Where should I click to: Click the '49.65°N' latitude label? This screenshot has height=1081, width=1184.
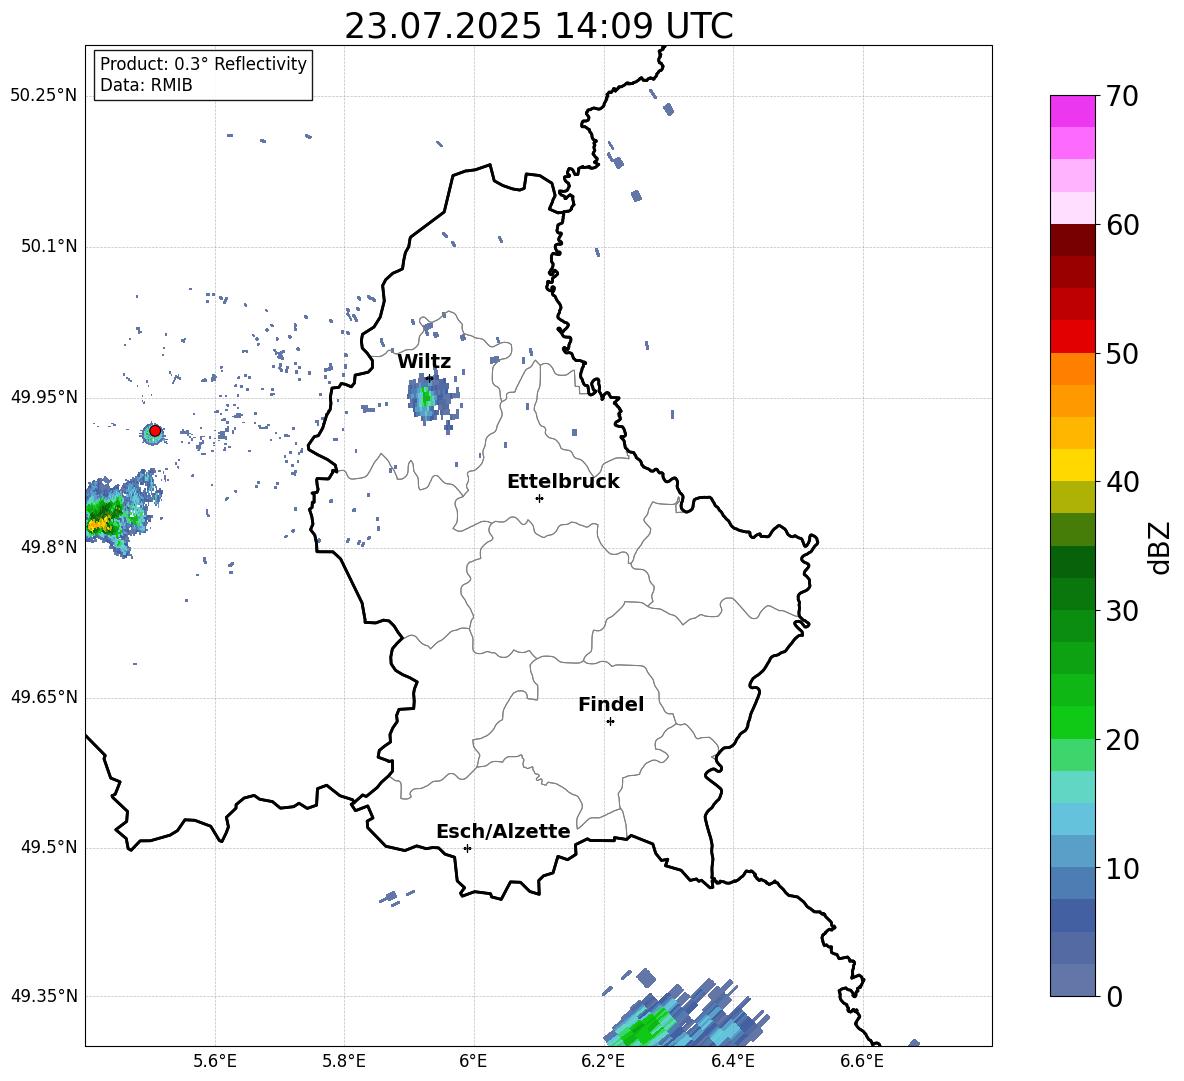(x=44, y=696)
